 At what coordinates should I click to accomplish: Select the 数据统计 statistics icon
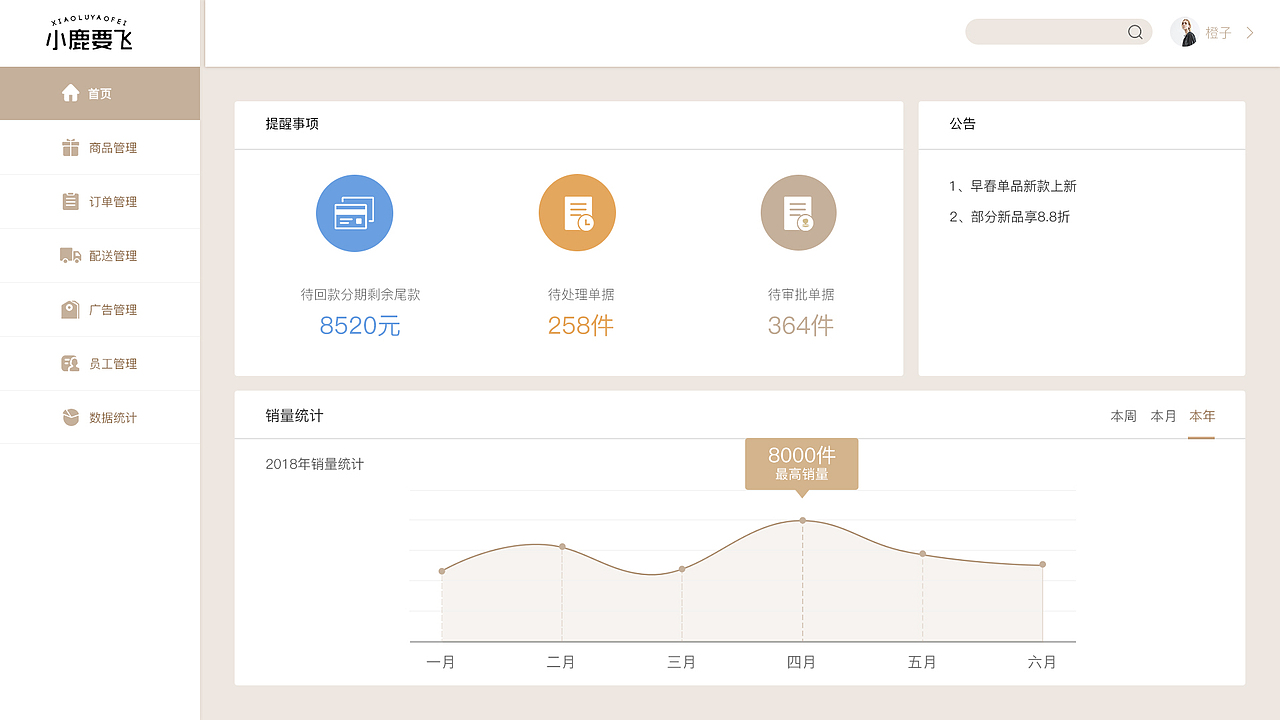70,416
